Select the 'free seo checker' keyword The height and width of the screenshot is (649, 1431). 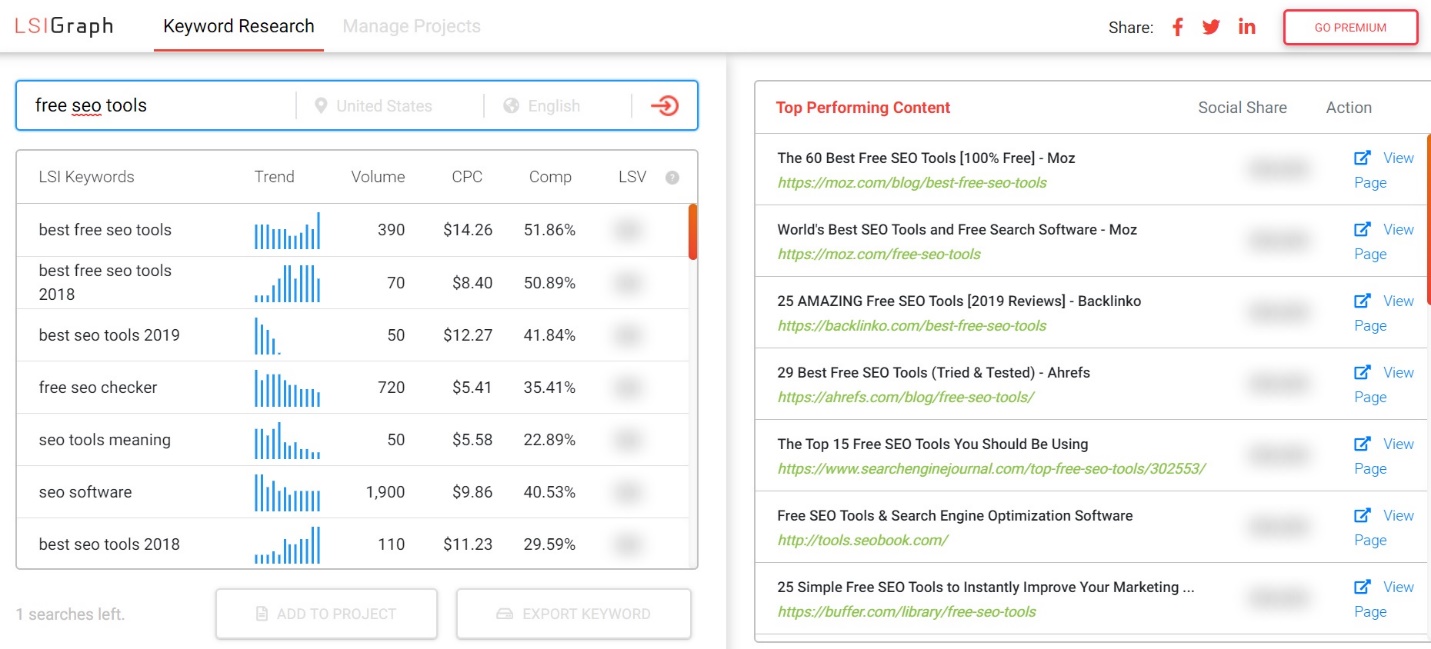(98, 387)
